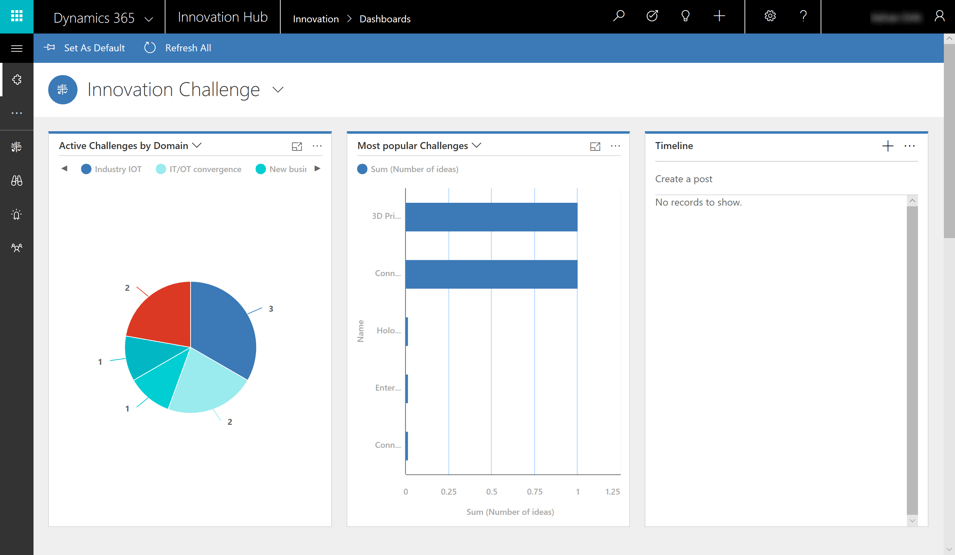Screen dimensions: 955x555
Task: Click Refresh All button
Action: [177, 48]
